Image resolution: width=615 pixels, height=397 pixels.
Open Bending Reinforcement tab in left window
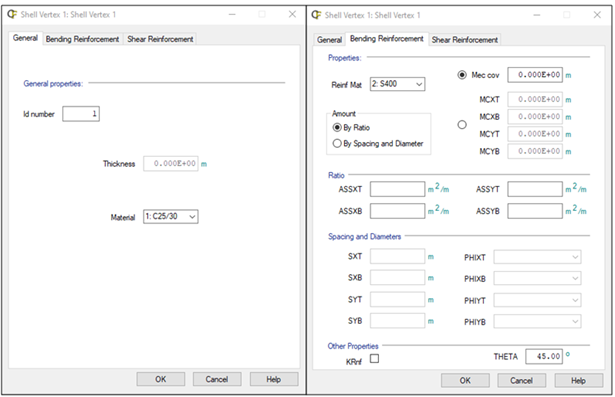(x=82, y=39)
